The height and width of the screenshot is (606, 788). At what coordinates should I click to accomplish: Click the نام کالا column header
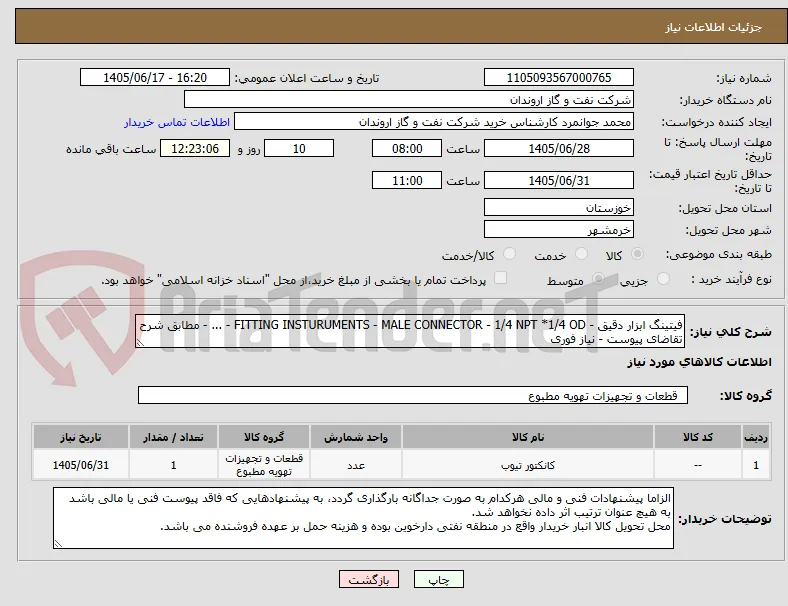(528, 437)
